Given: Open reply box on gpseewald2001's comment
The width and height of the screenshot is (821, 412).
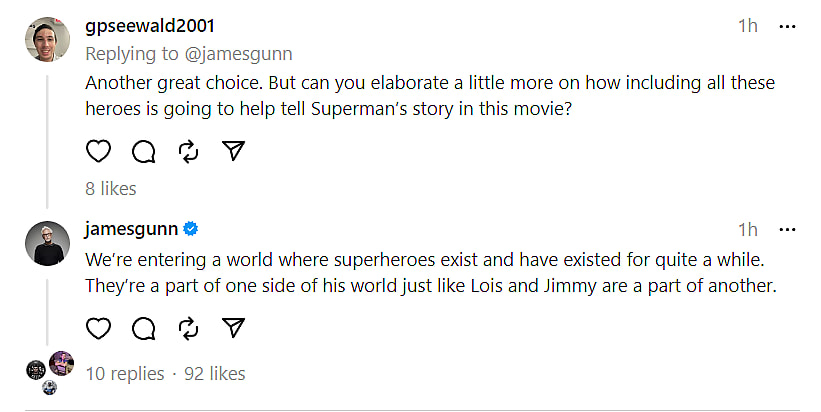Looking at the screenshot, I should click(x=143, y=151).
